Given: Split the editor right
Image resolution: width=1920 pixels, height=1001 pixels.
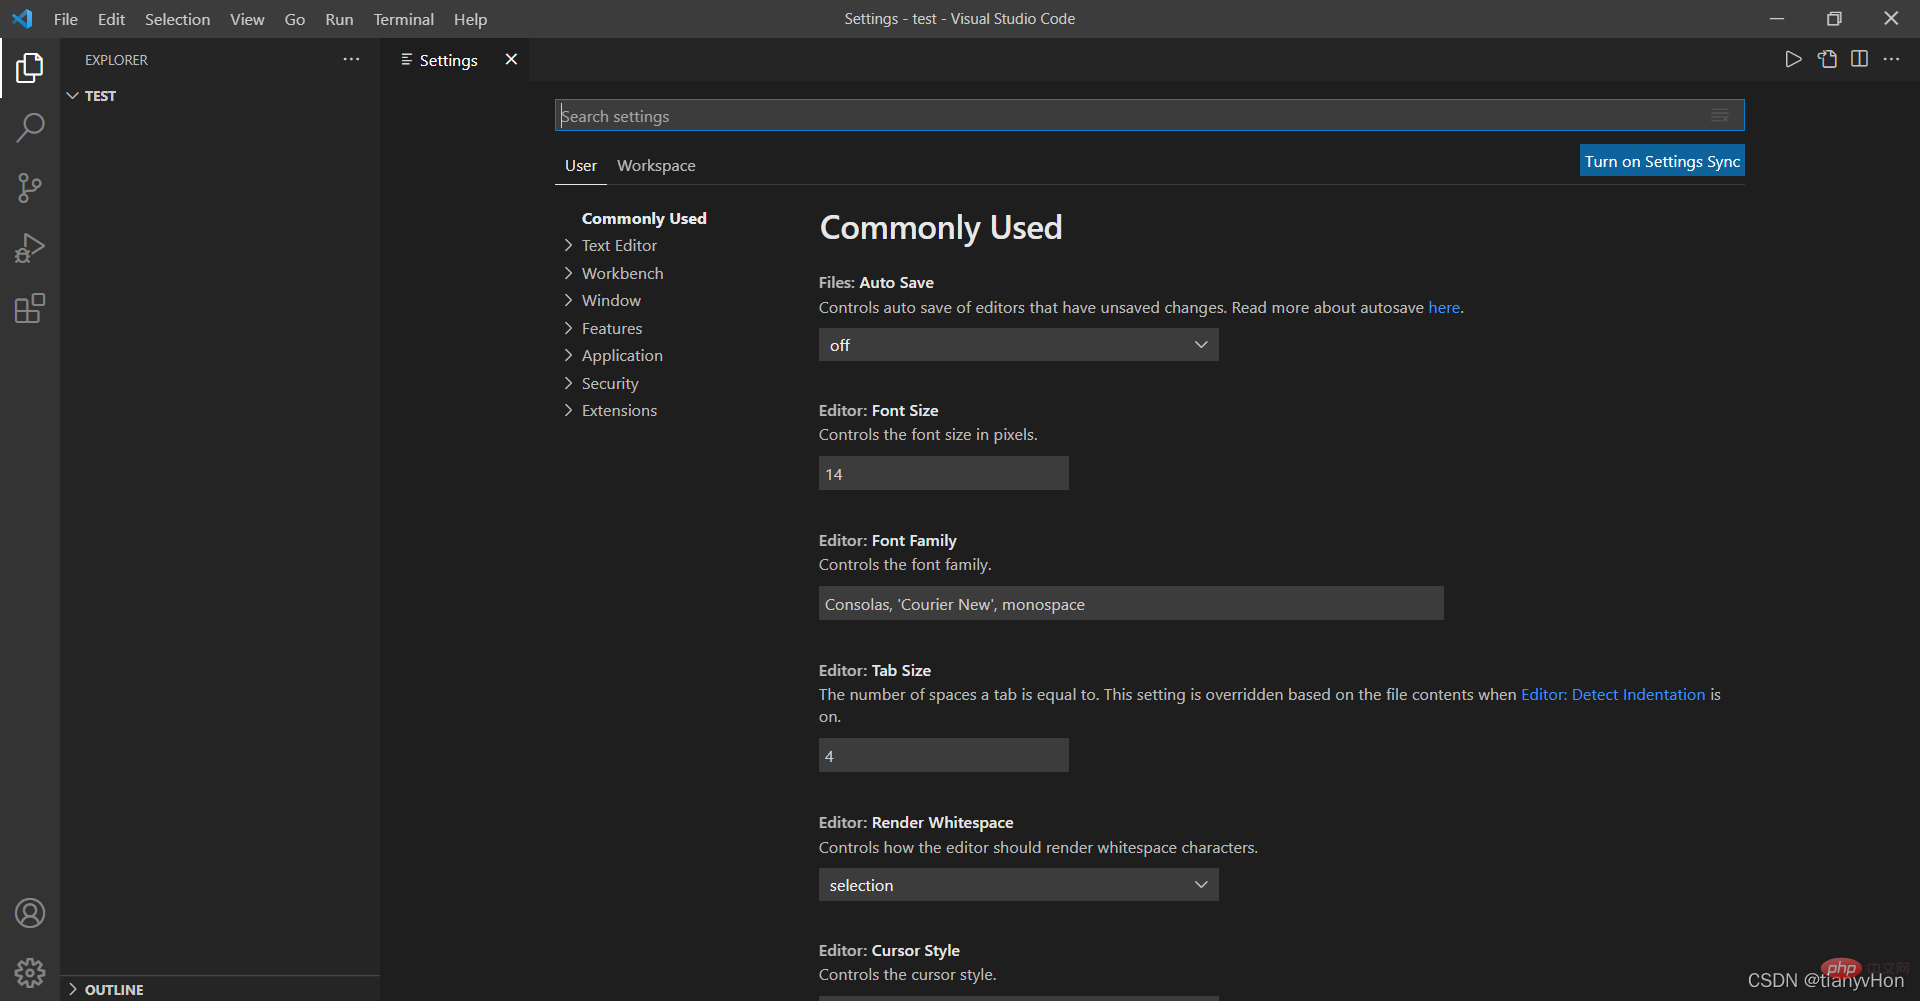Looking at the screenshot, I should 1859,59.
